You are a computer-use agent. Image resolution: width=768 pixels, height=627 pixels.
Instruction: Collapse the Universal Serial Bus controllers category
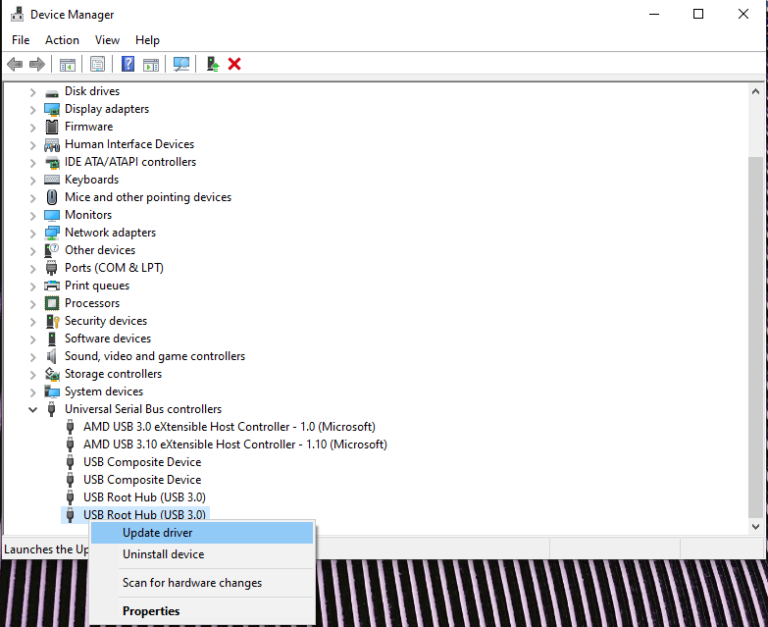33,409
